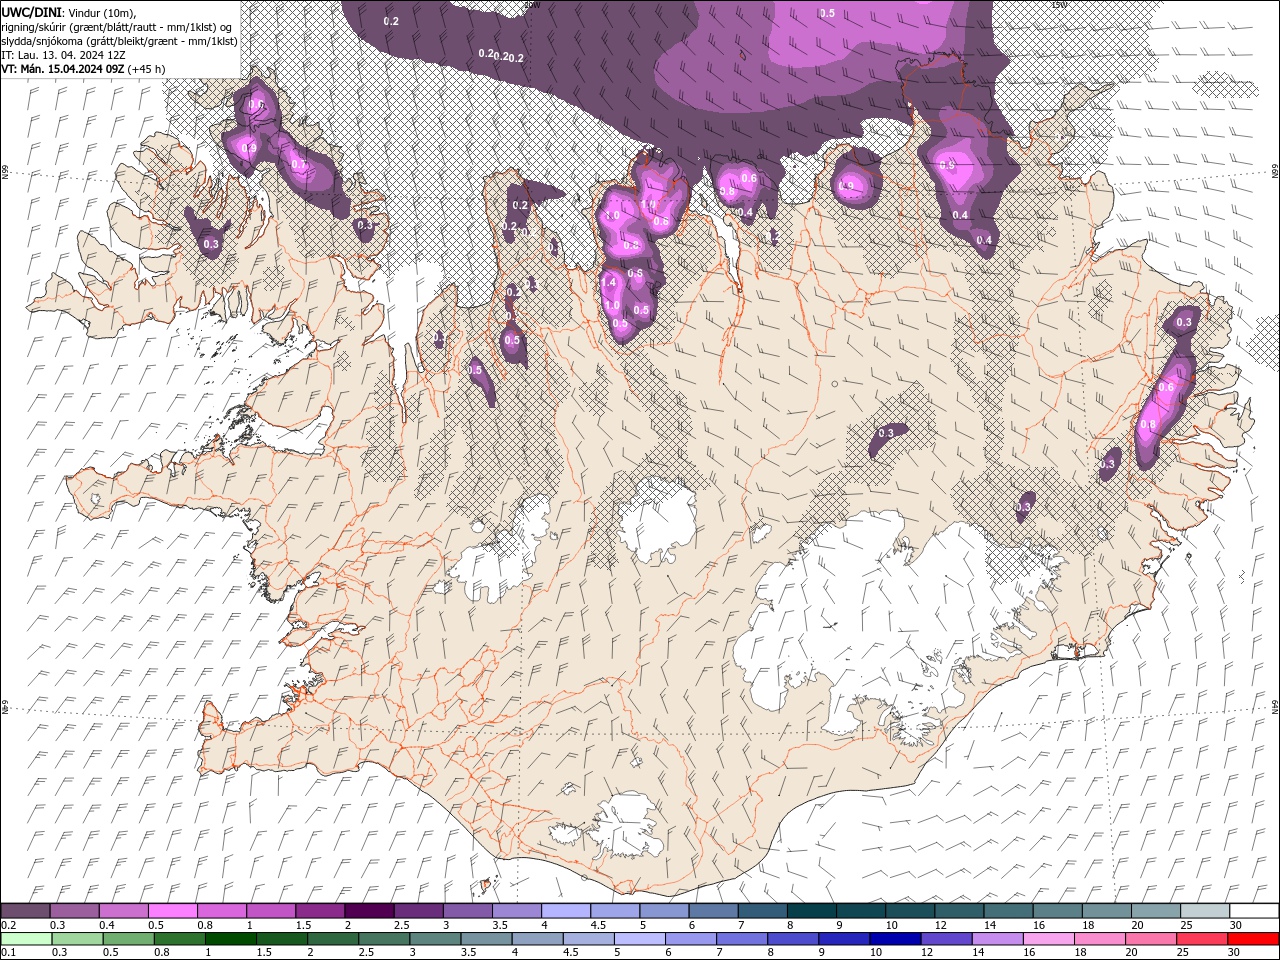The width and height of the screenshot is (1280, 960).
Task: Click the dusky purple swatch between 0.2 and 0.3 in top legend row
Action: point(25,911)
